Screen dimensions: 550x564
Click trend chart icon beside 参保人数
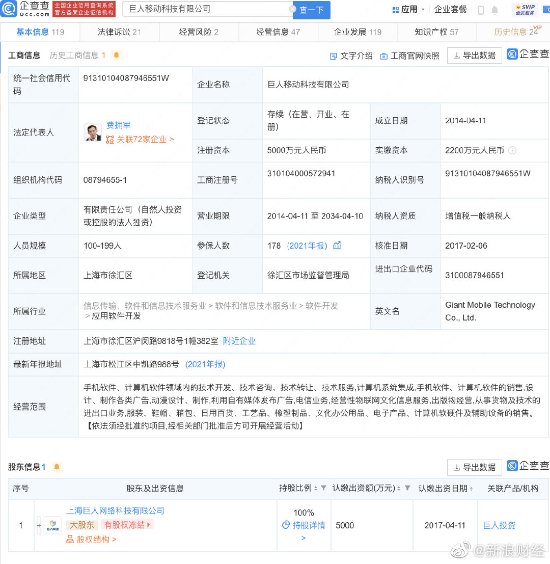click(x=337, y=245)
